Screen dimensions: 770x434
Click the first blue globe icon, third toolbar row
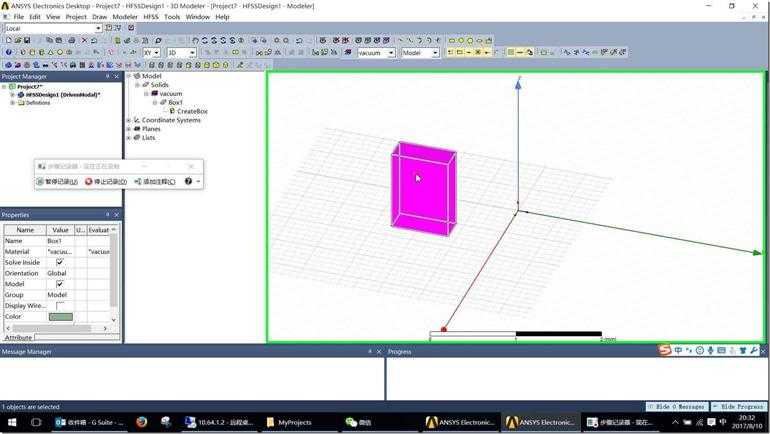pos(8,64)
